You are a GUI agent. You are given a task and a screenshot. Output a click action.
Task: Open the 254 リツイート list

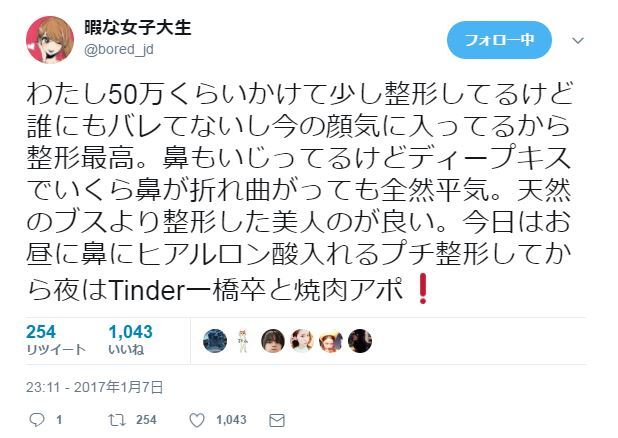pyautogui.click(x=55, y=340)
